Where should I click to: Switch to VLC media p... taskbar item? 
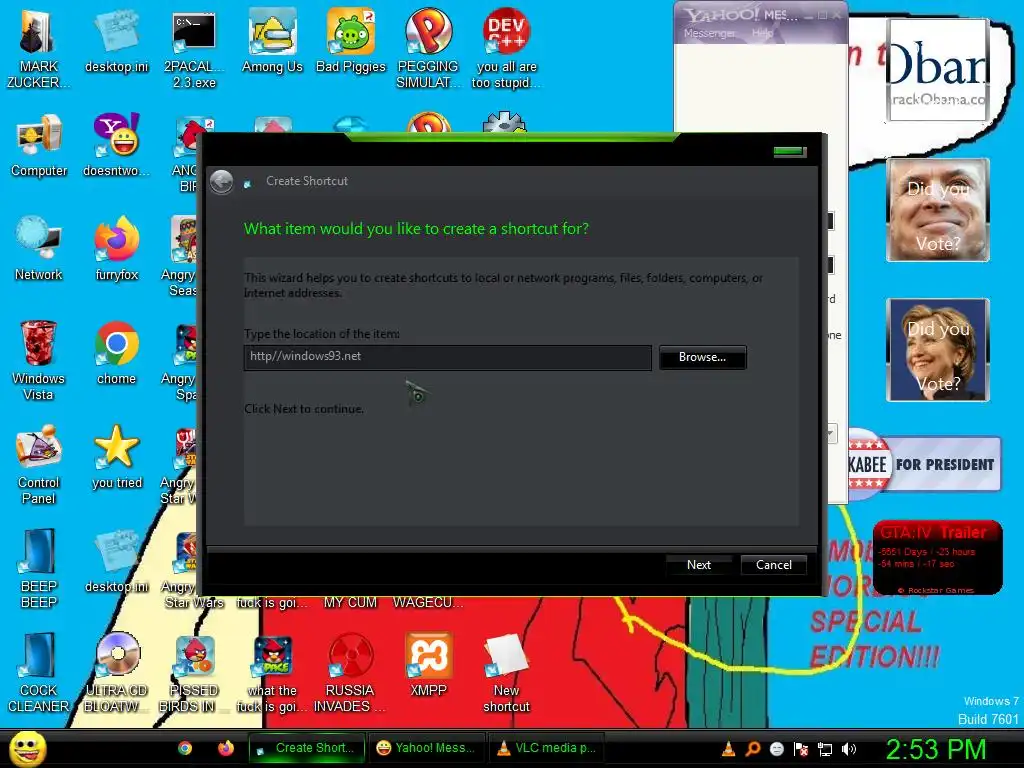click(547, 748)
